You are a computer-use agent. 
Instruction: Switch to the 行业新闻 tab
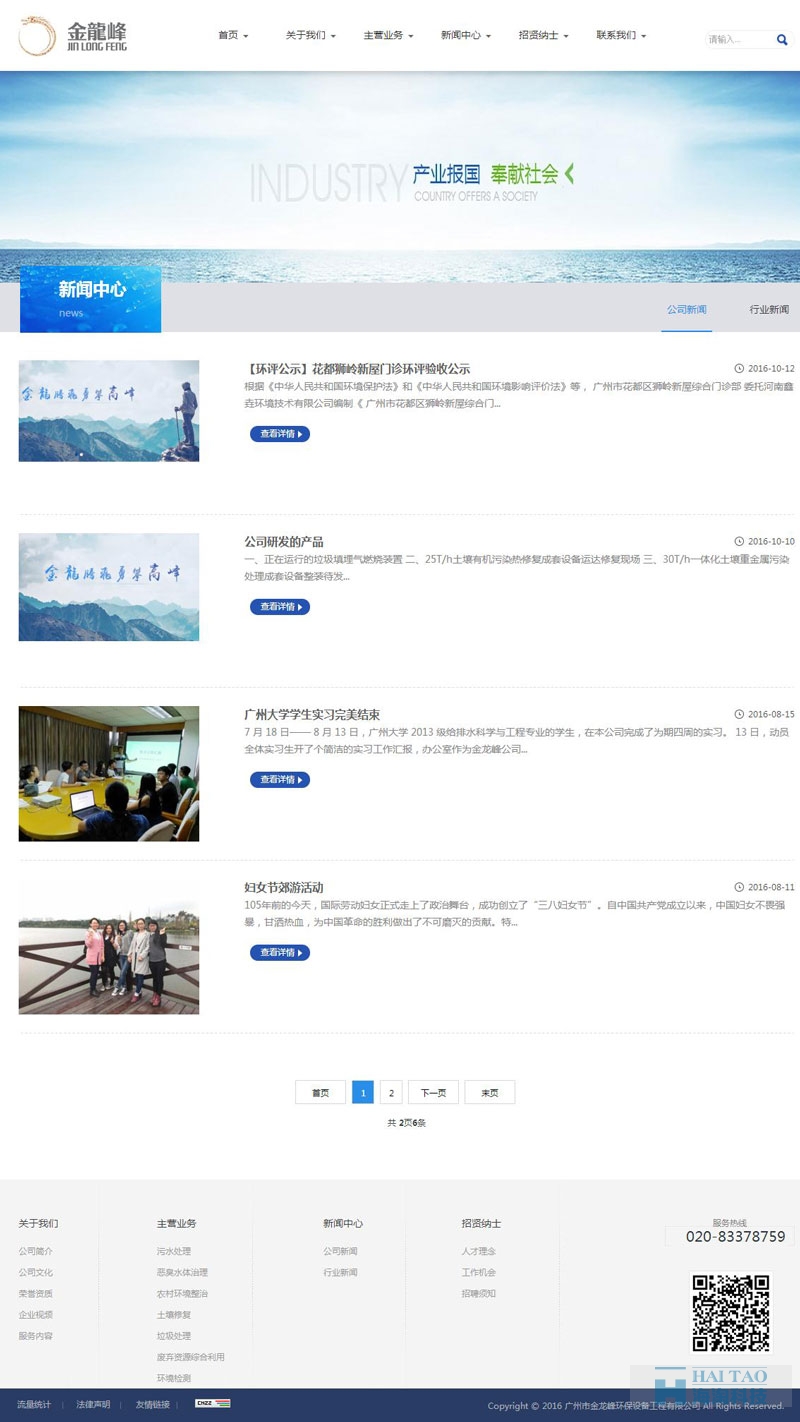pos(769,310)
